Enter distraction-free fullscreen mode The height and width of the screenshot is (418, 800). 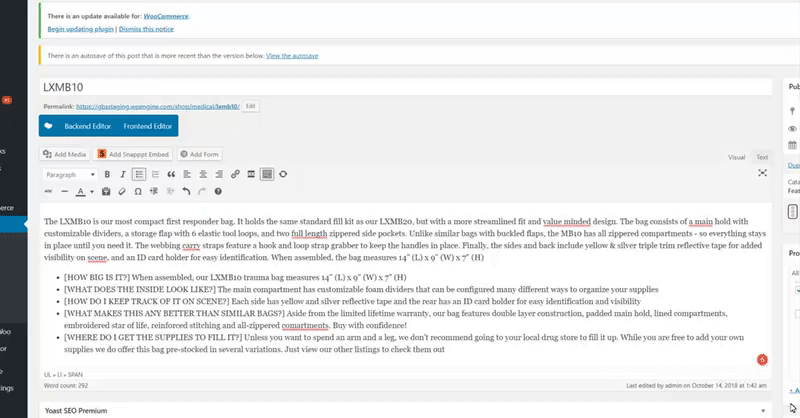(x=762, y=173)
